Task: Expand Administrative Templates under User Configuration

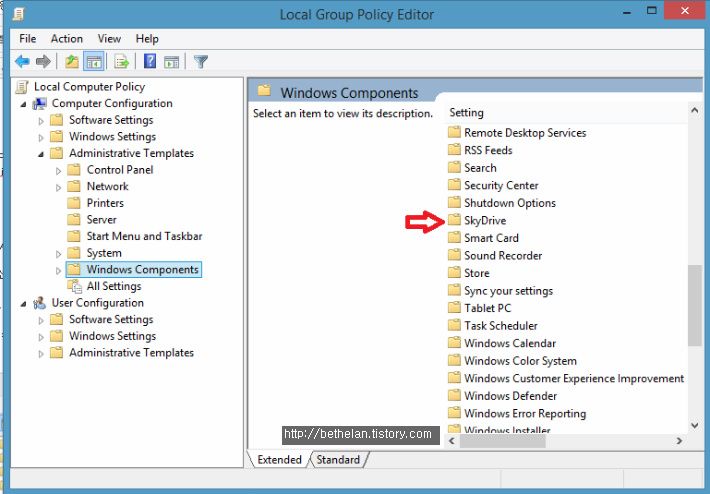Action: coord(41,354)
